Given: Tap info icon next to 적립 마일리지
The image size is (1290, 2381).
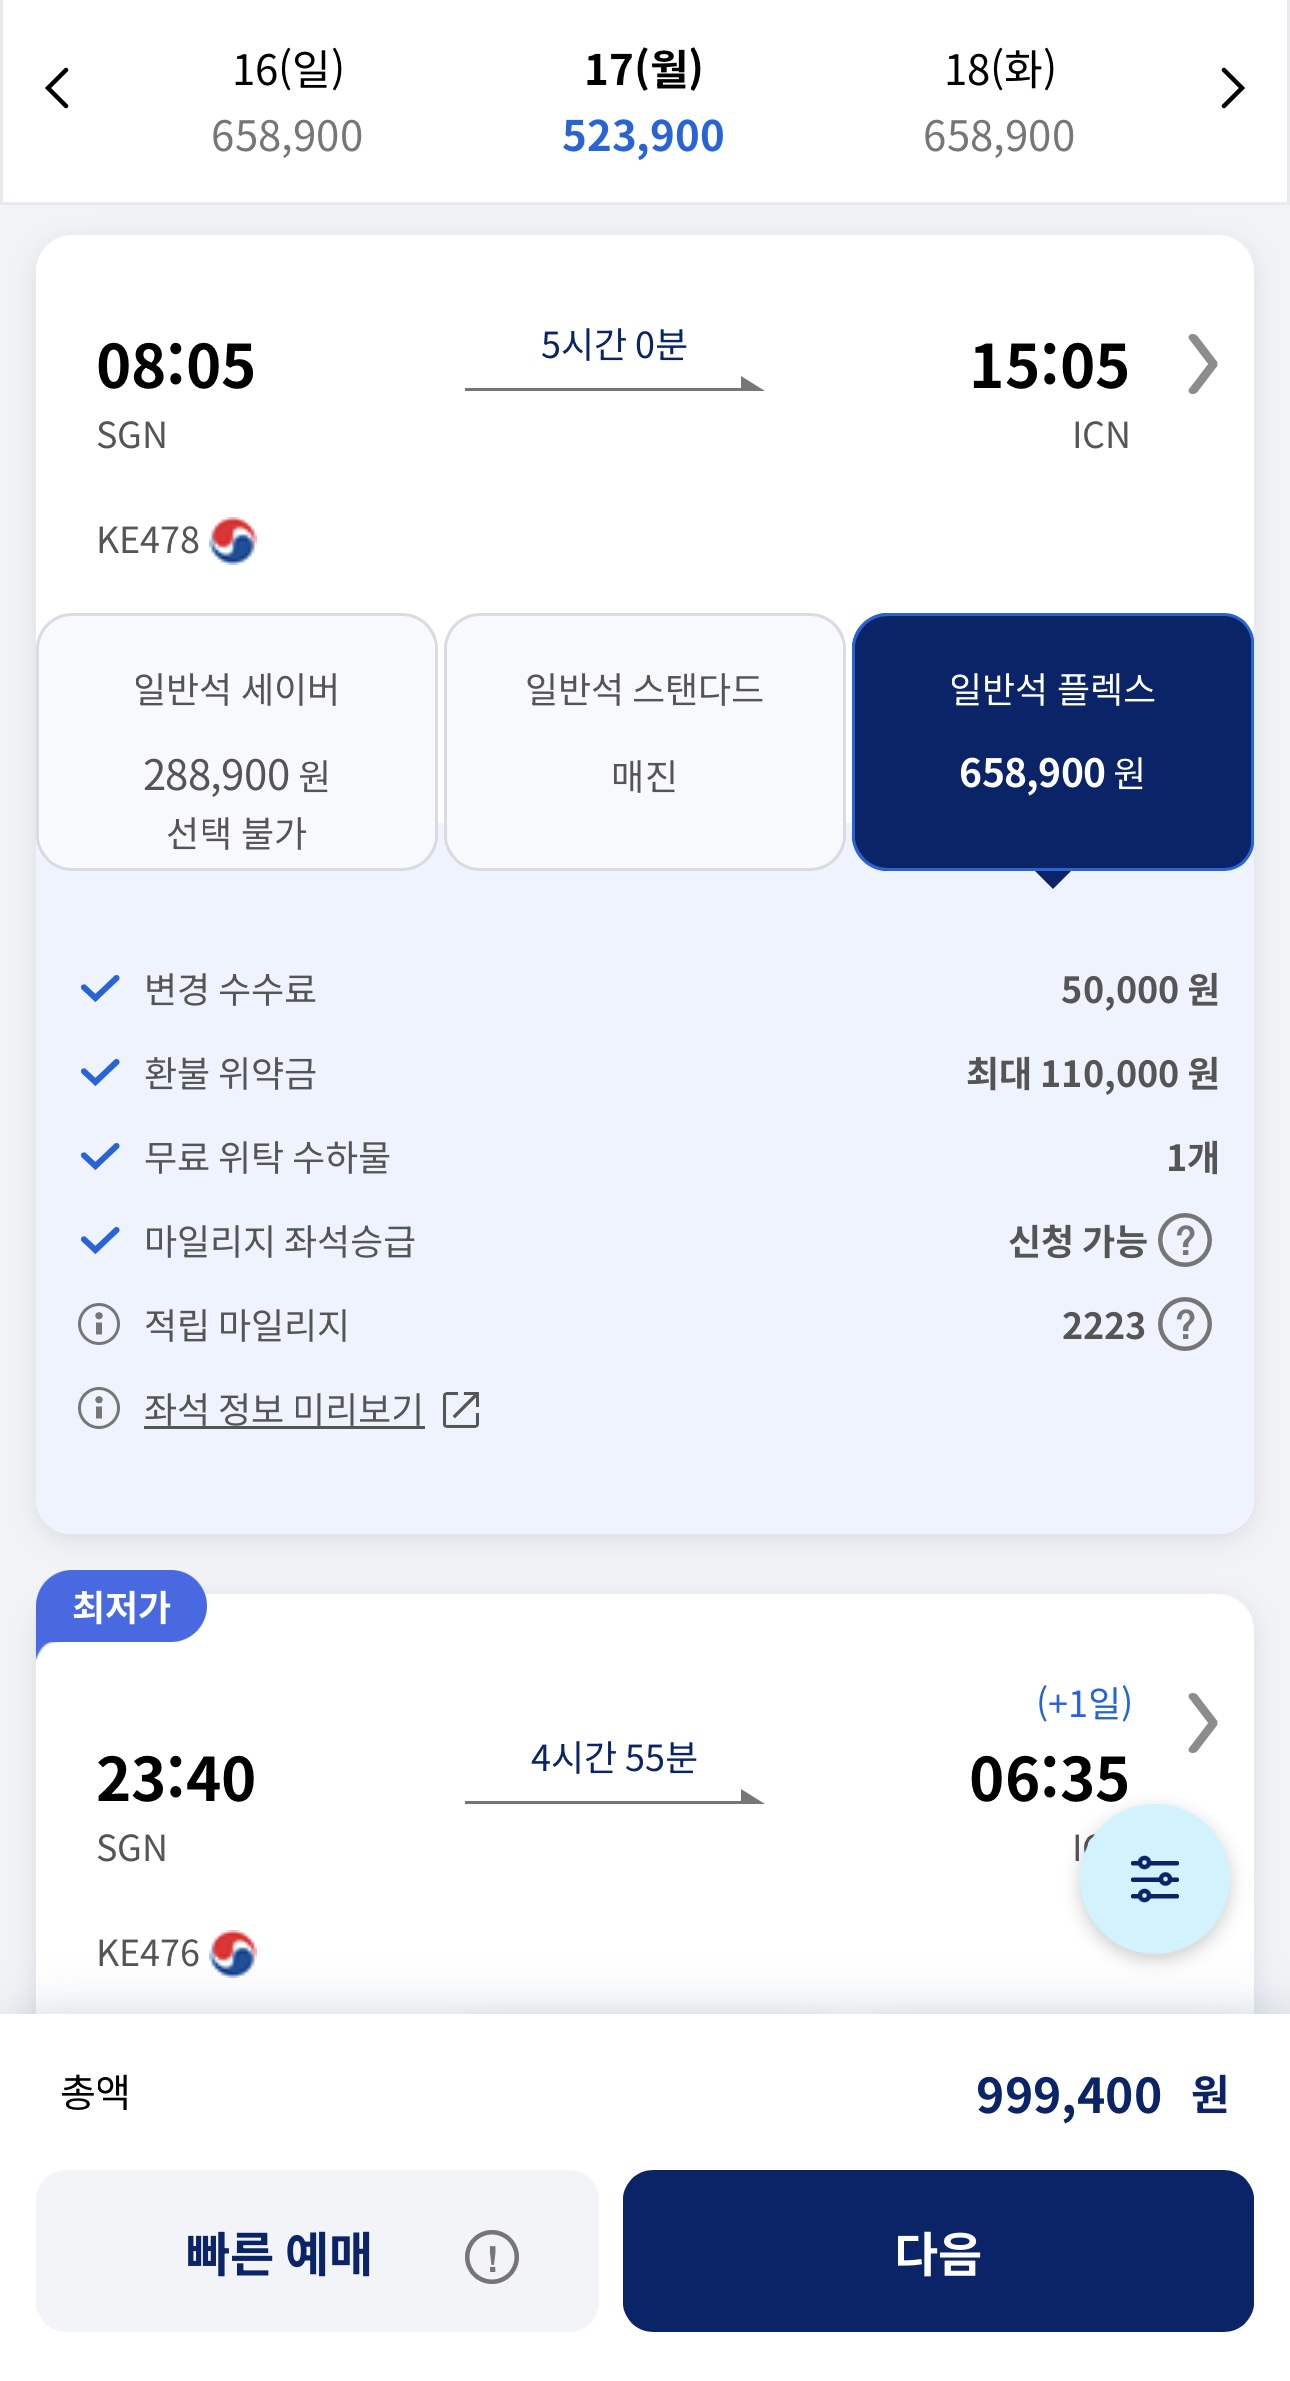Looking at the screenshot, I should click(x=99, y=1325).
